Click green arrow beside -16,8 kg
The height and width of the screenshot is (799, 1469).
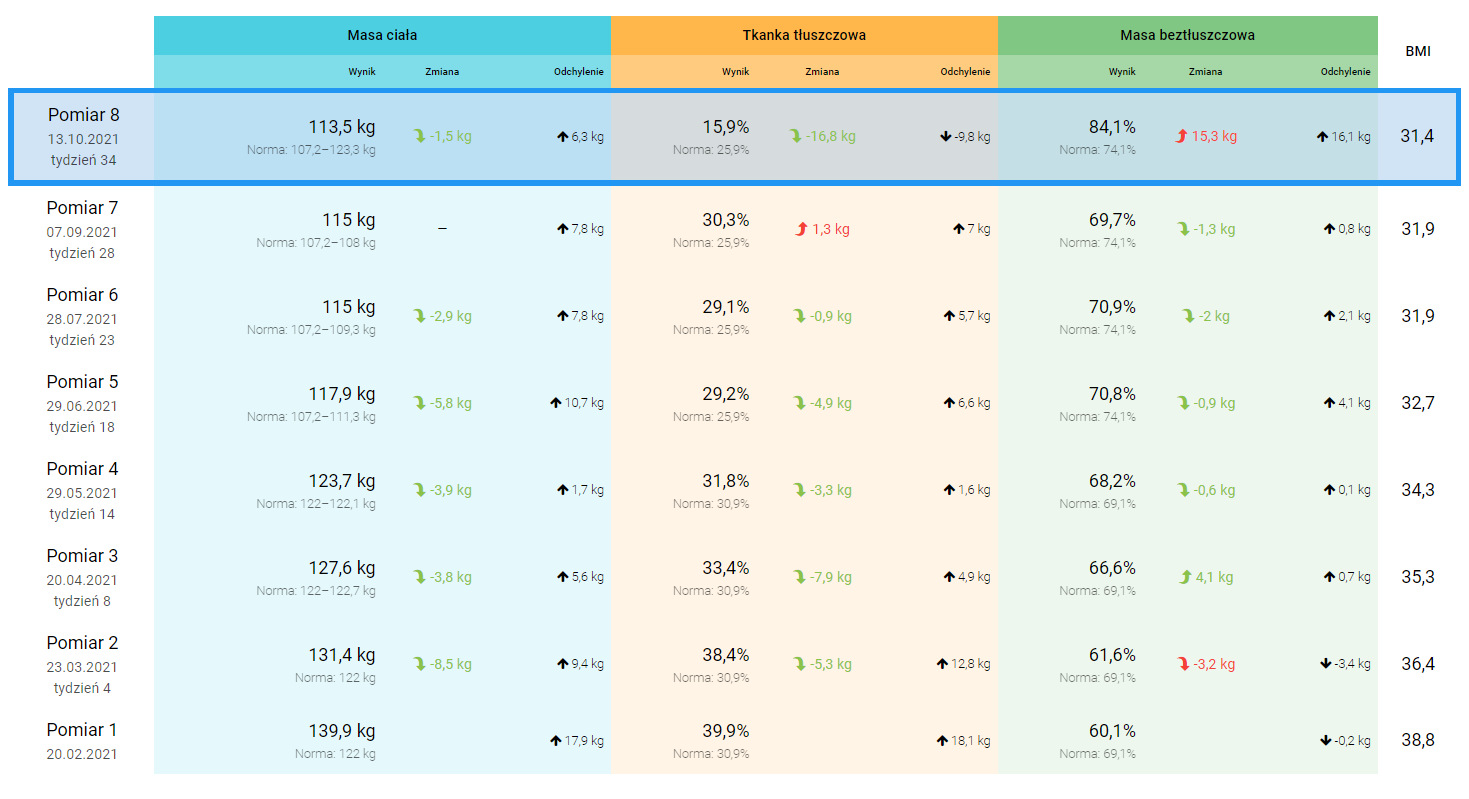796,136
